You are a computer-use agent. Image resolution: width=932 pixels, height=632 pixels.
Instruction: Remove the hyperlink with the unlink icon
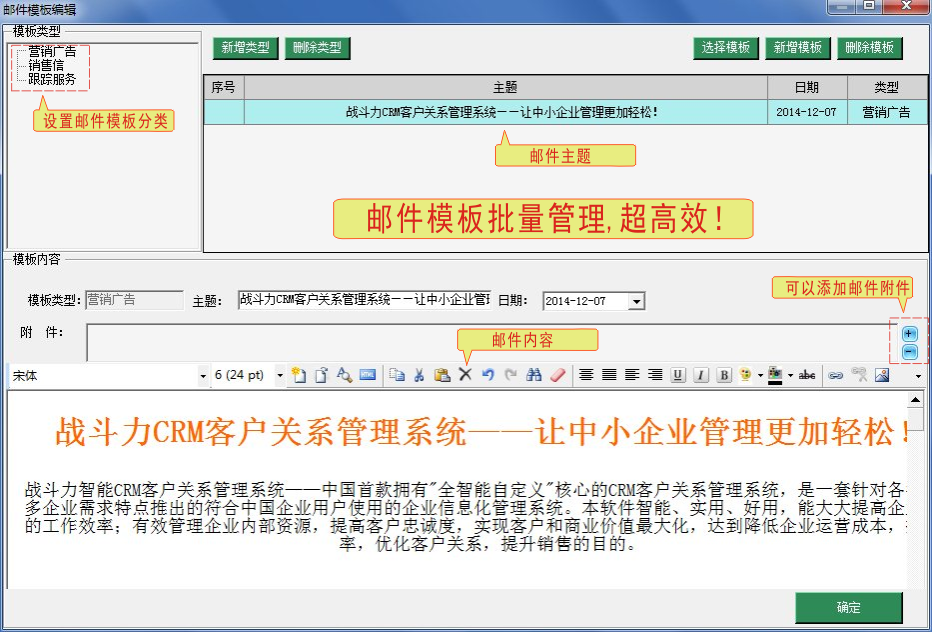point(859,375)
